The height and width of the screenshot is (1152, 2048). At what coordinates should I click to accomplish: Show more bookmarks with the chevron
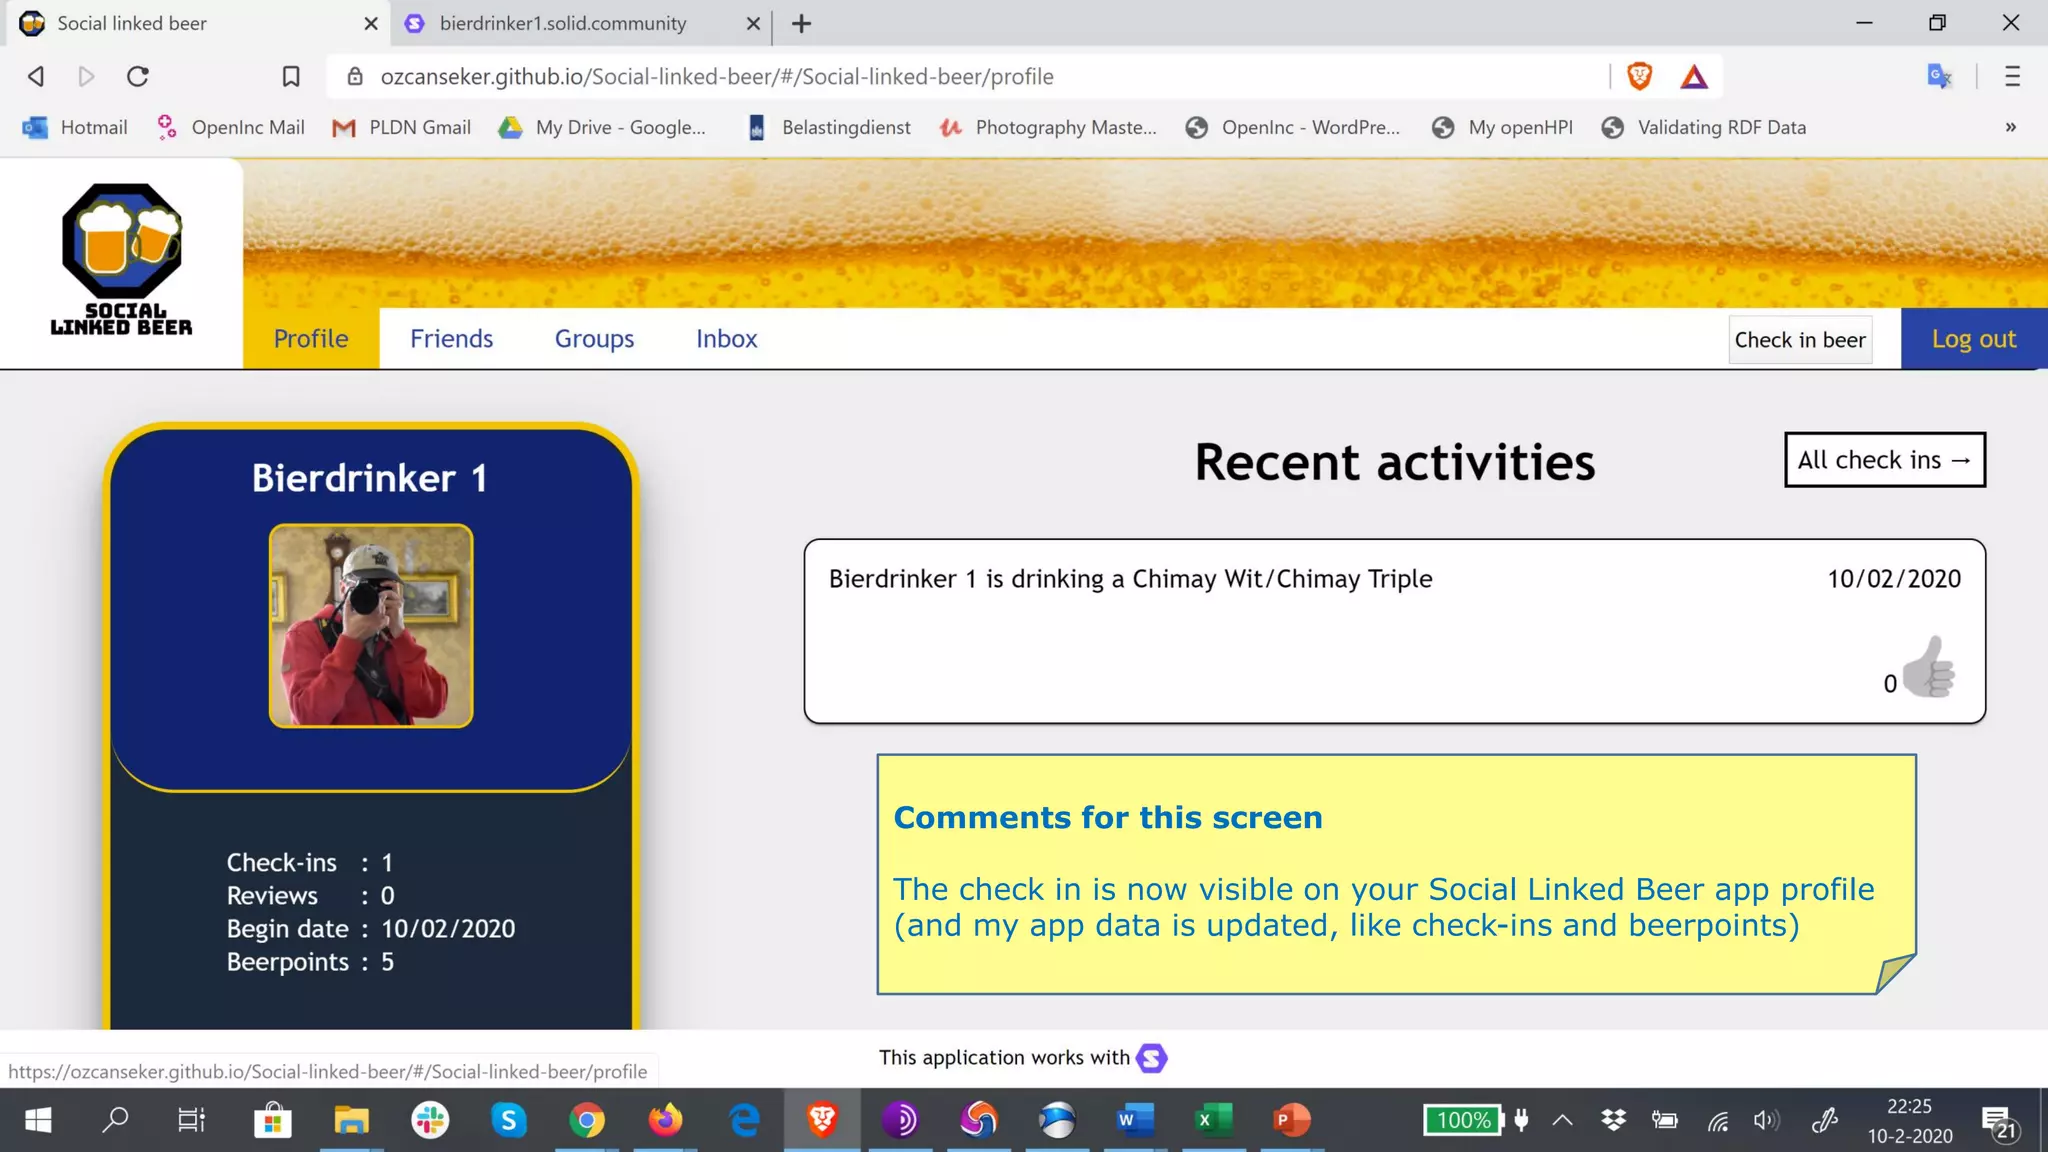[x=2010, y=127]
